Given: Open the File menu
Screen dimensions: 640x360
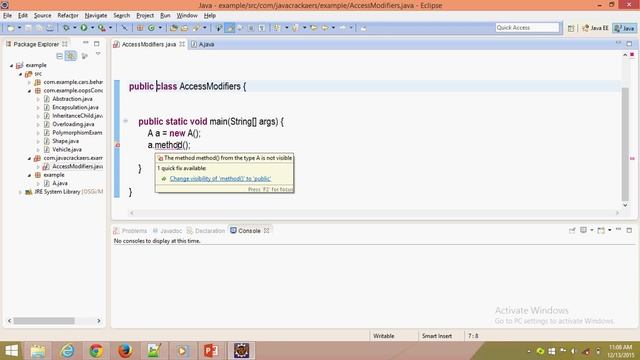Looking at the screenshot, I should pos(7,16).
